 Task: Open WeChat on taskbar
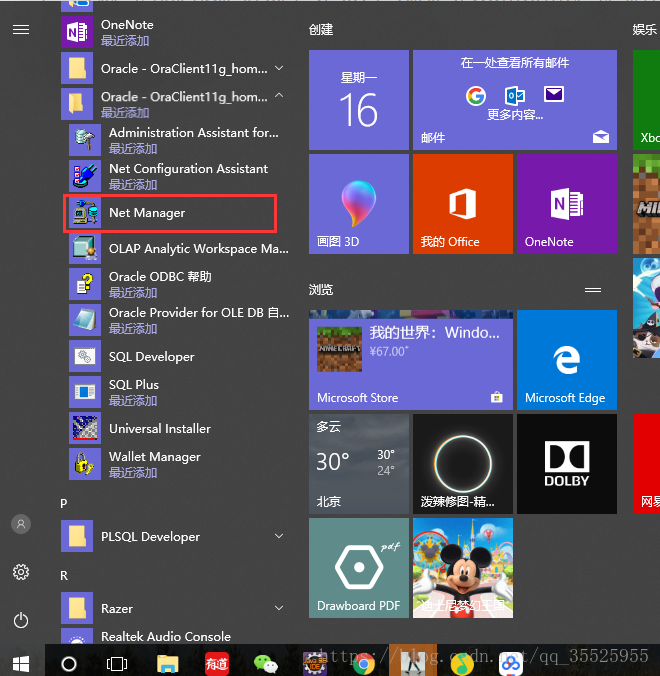[x=266, y=664]
